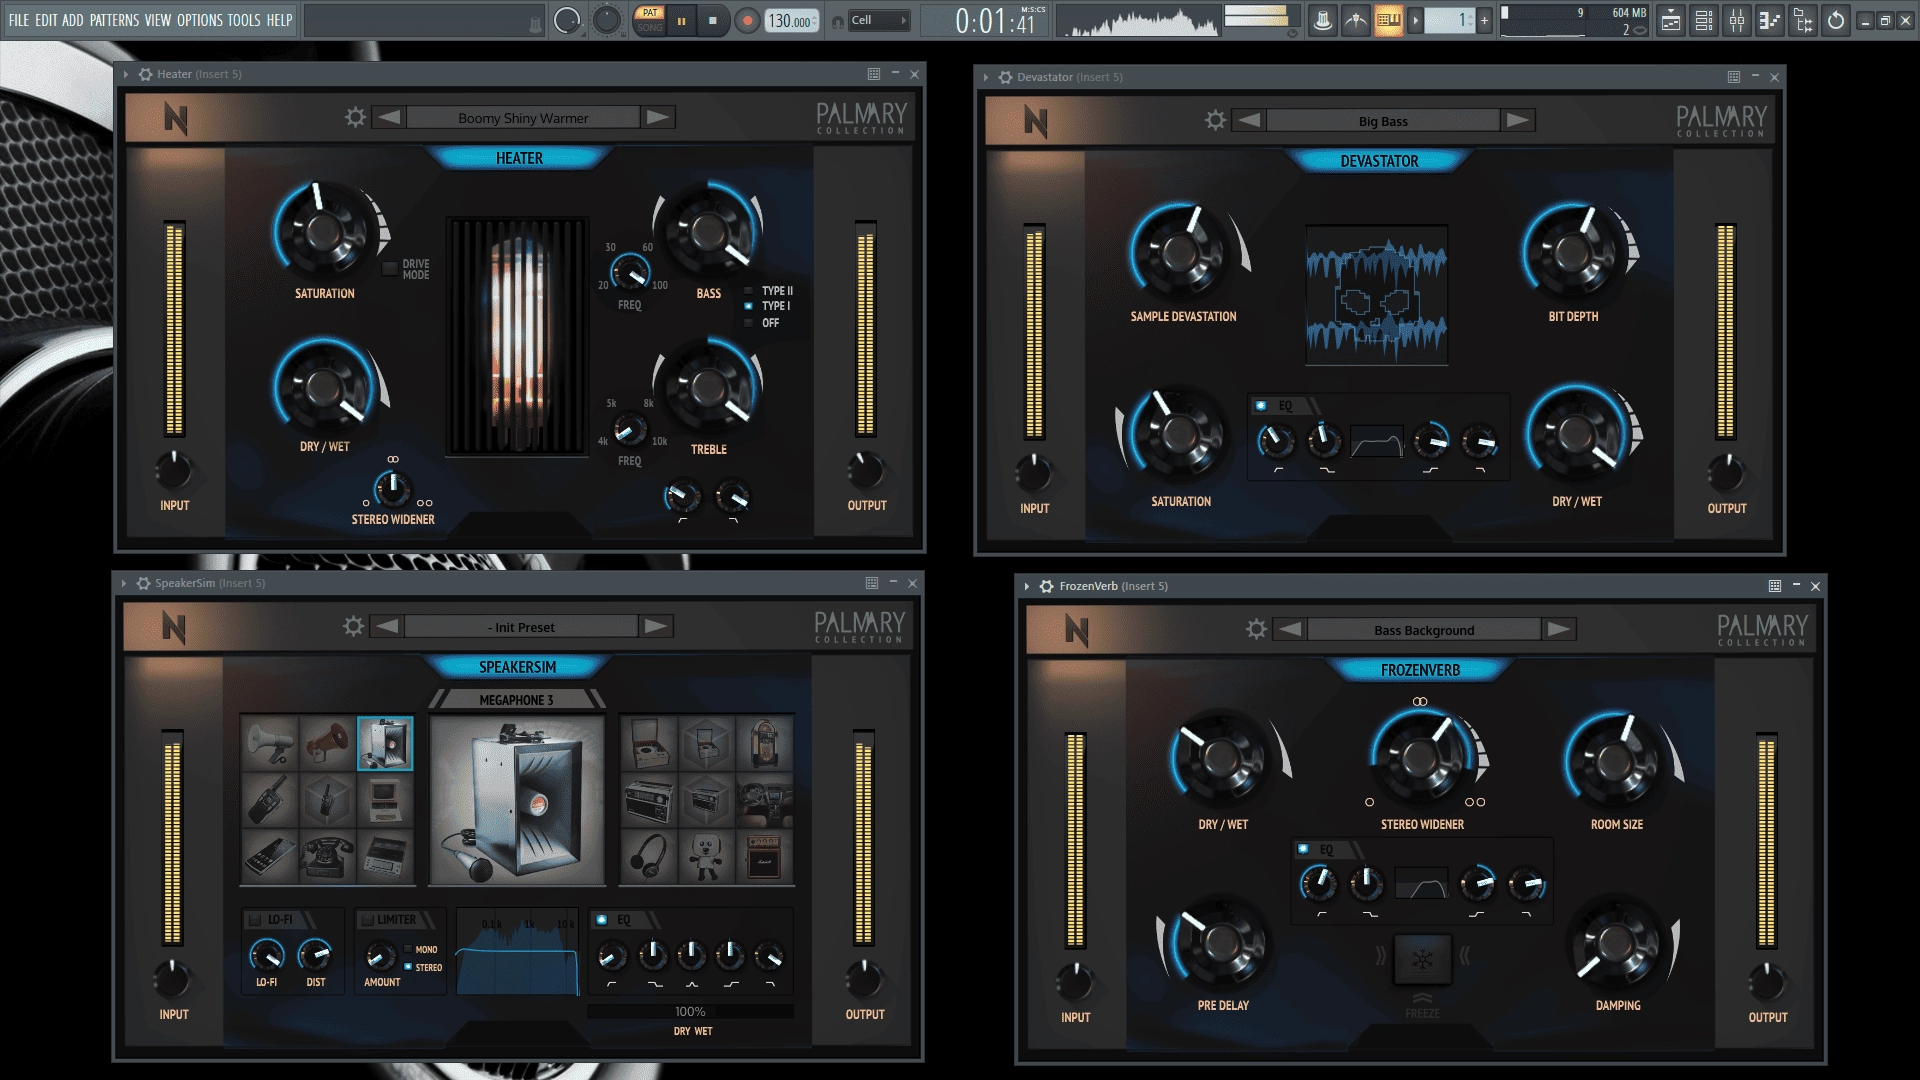This screenshot has width=1920, height=1080.
Task: Click the SpeakerSim preset settings gear icon
Action: pyautogui.click(x=353, y=627)
